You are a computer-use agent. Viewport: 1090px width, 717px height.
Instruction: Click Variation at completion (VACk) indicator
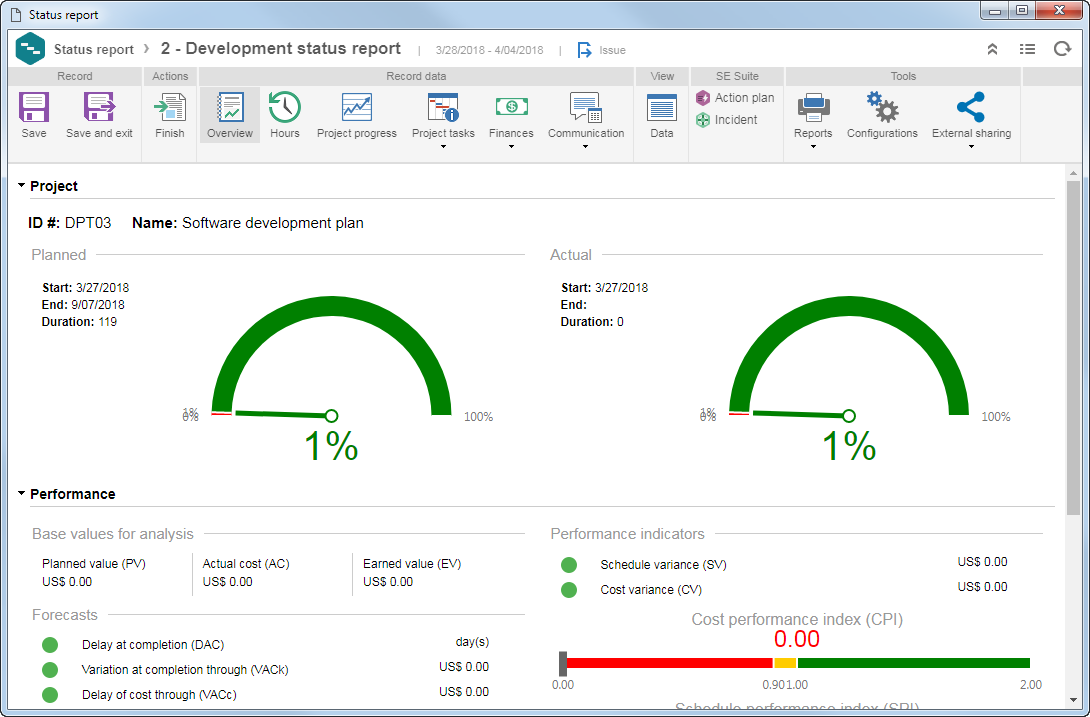(50, 670)
